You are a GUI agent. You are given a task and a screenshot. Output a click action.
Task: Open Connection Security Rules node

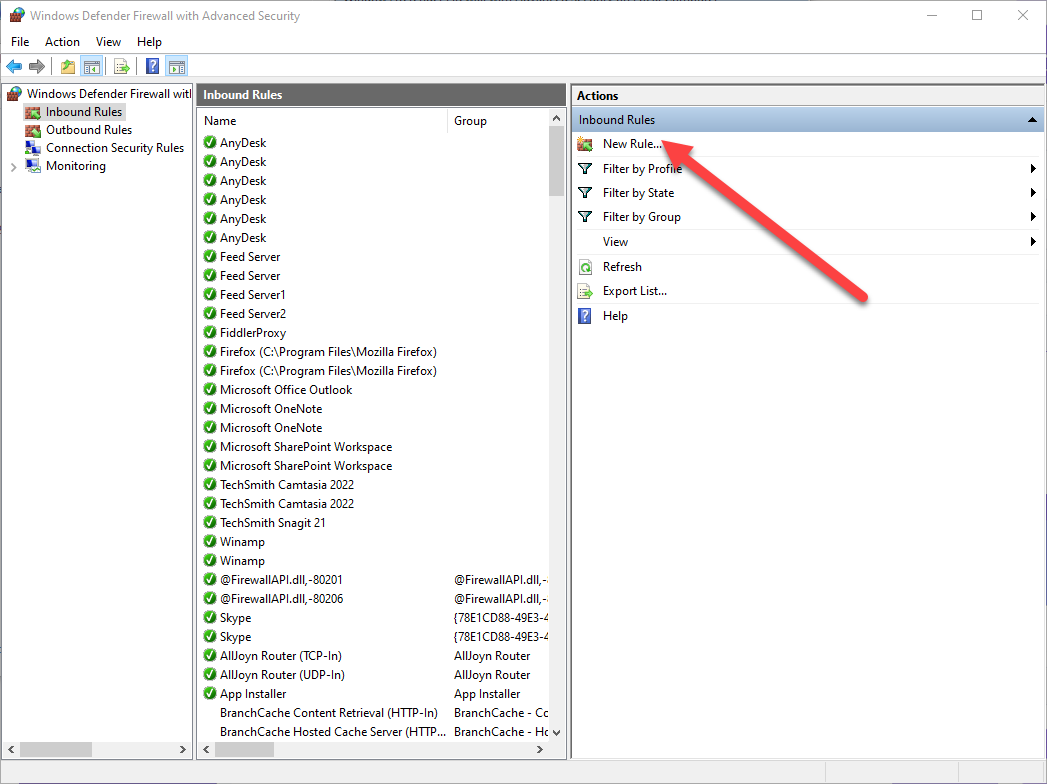(114, 148)
